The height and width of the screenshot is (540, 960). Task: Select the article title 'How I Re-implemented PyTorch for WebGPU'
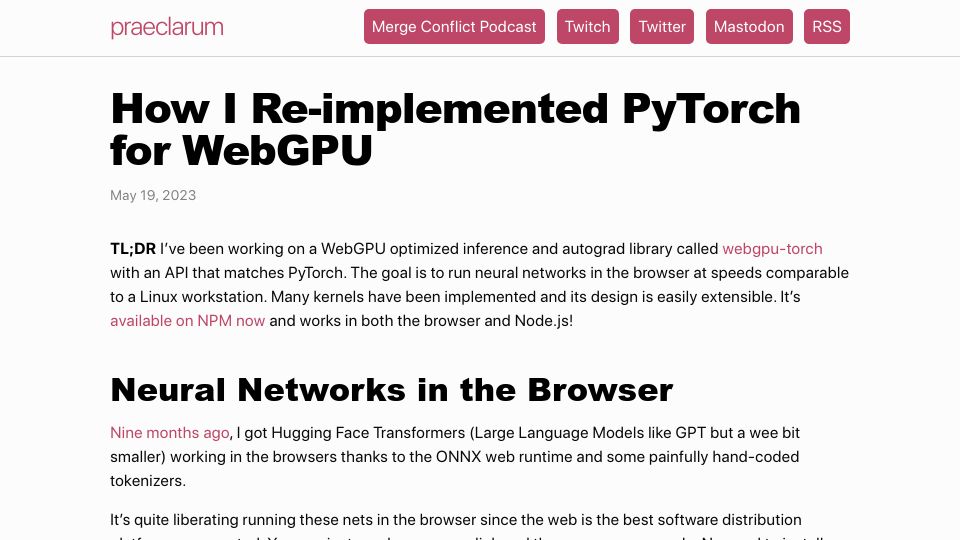[456, 129]
